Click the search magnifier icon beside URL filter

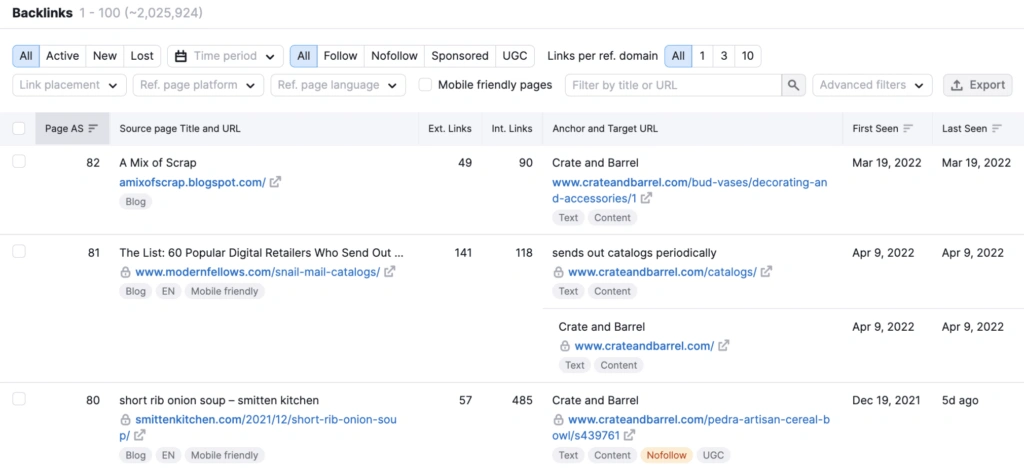pyautogui.click(x=793, y=85)
